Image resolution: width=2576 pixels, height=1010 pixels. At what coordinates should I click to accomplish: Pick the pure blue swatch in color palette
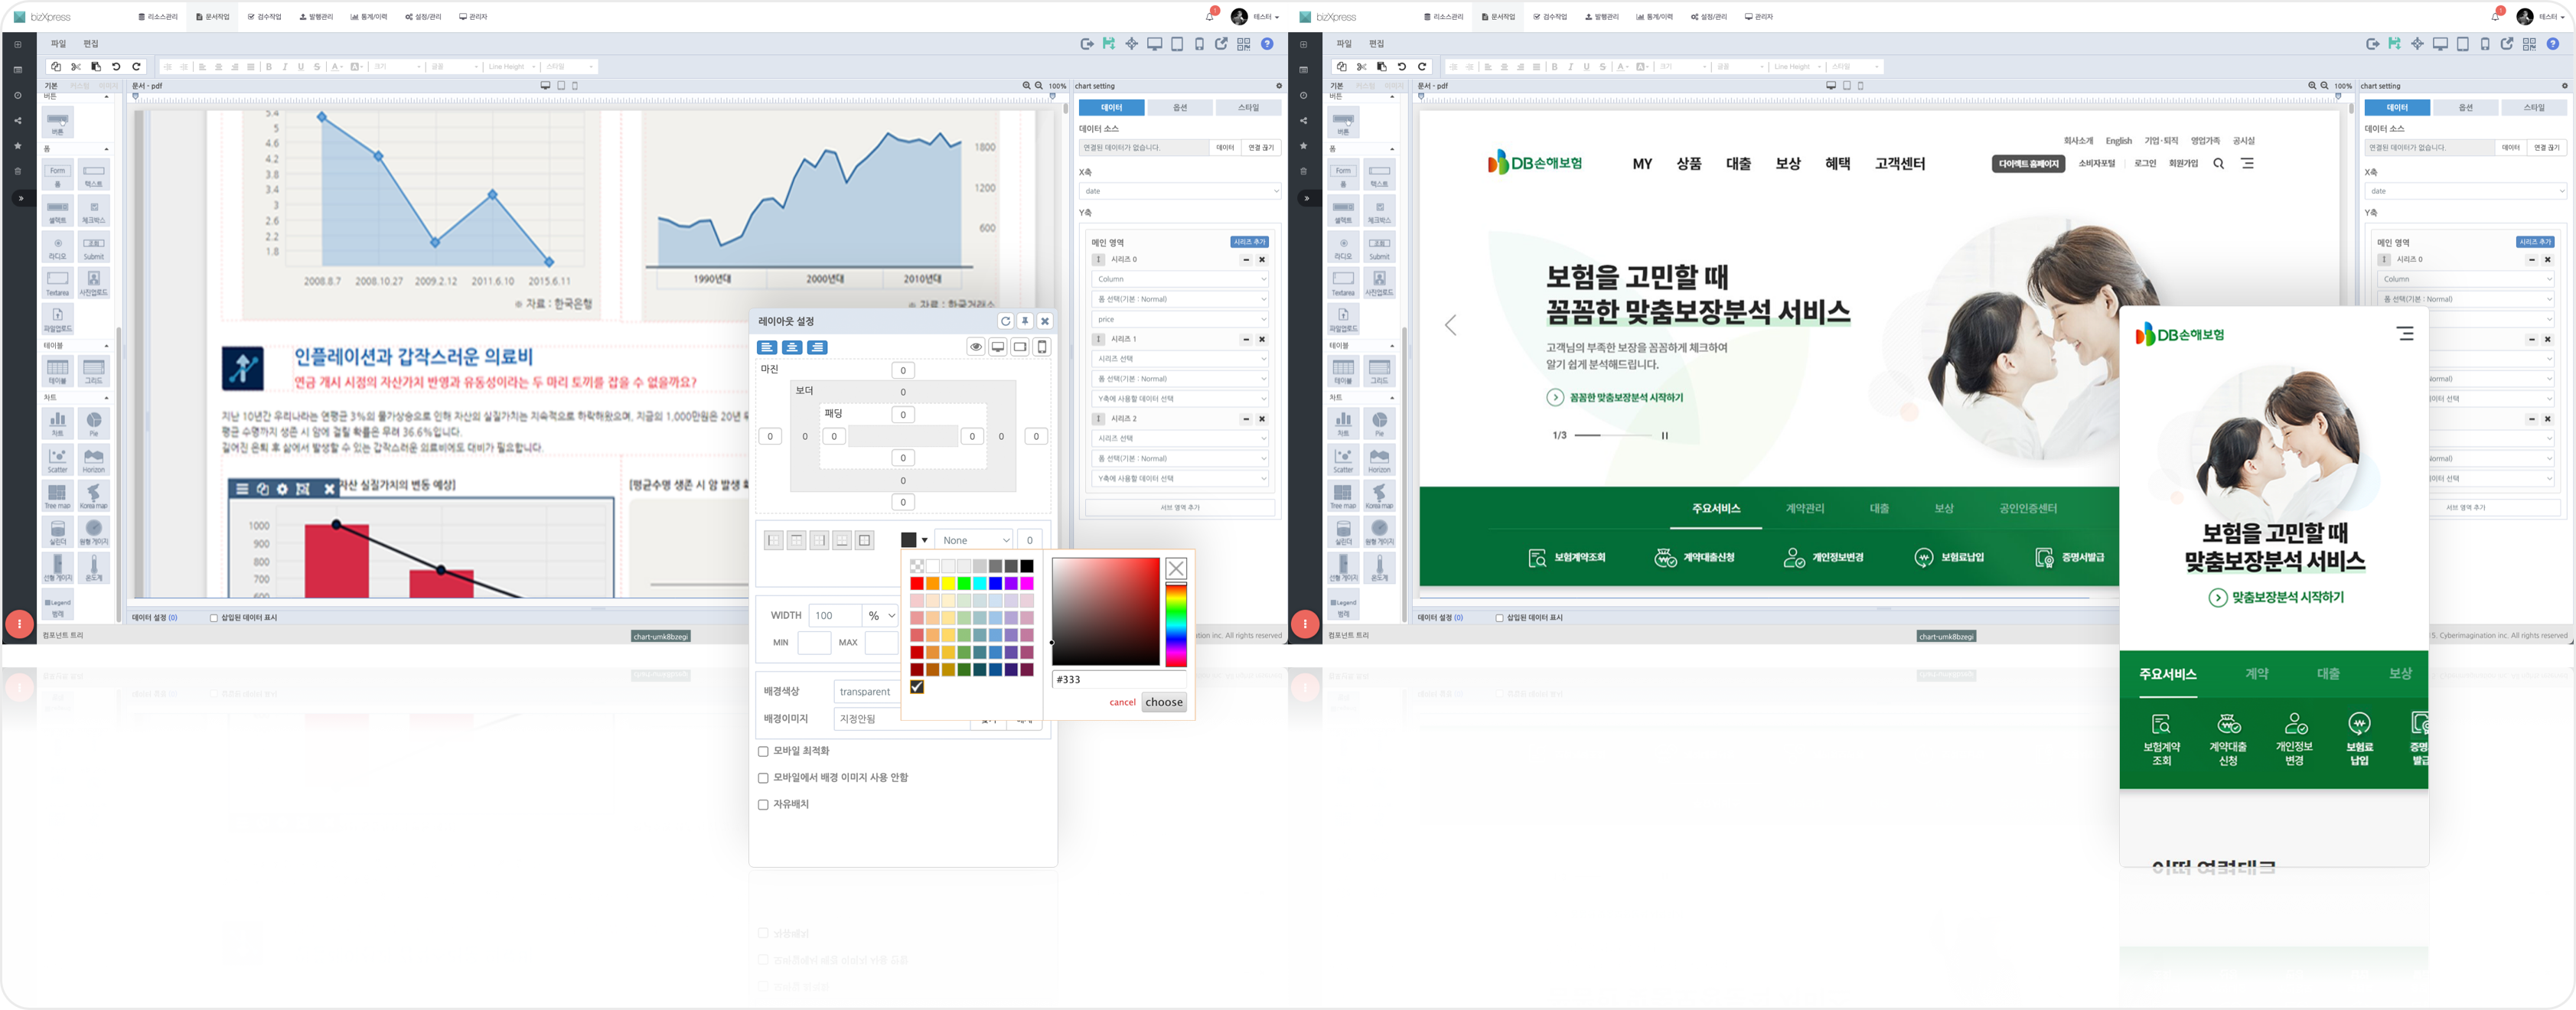tap(995, 583)
